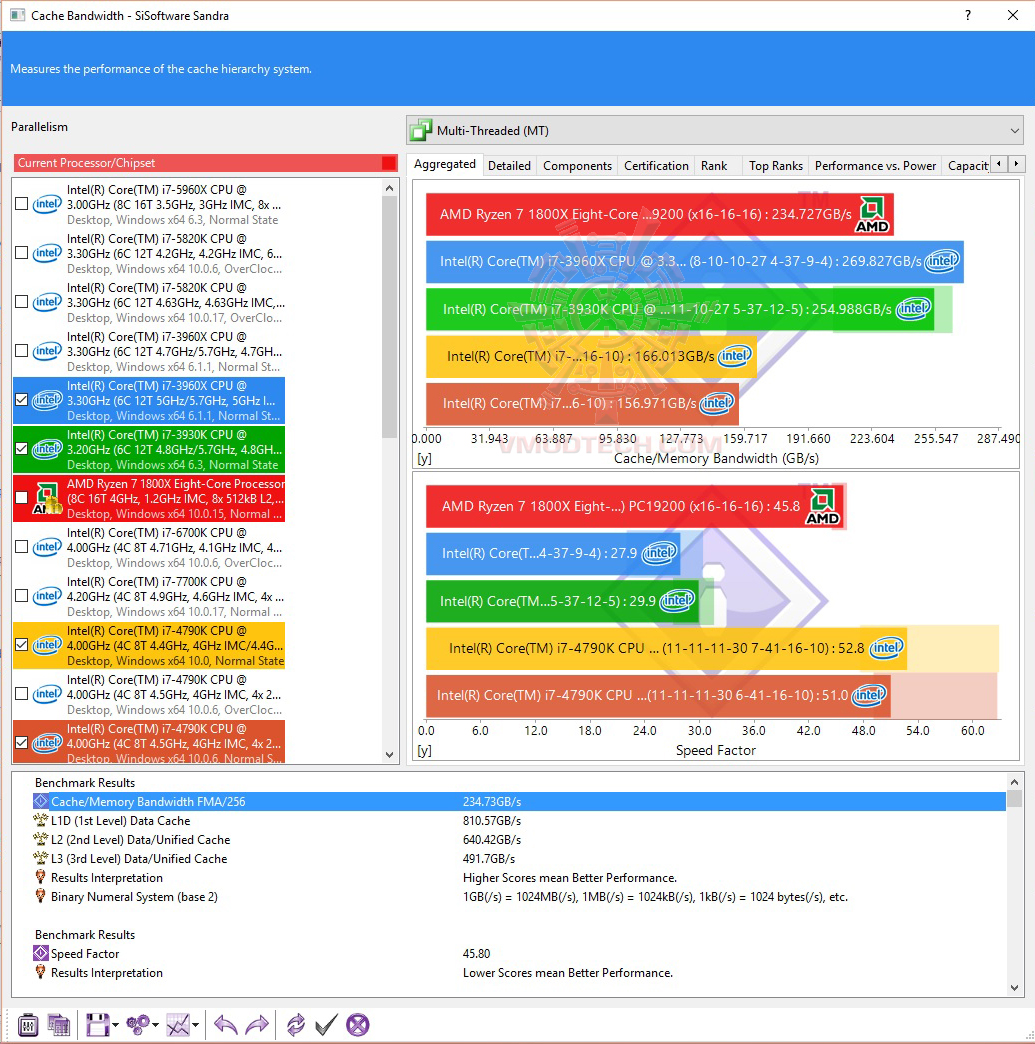Open the chart icon dropdown arrow
The width and height of the screenshot is (1035, 1044).
tap(195, 1025)
